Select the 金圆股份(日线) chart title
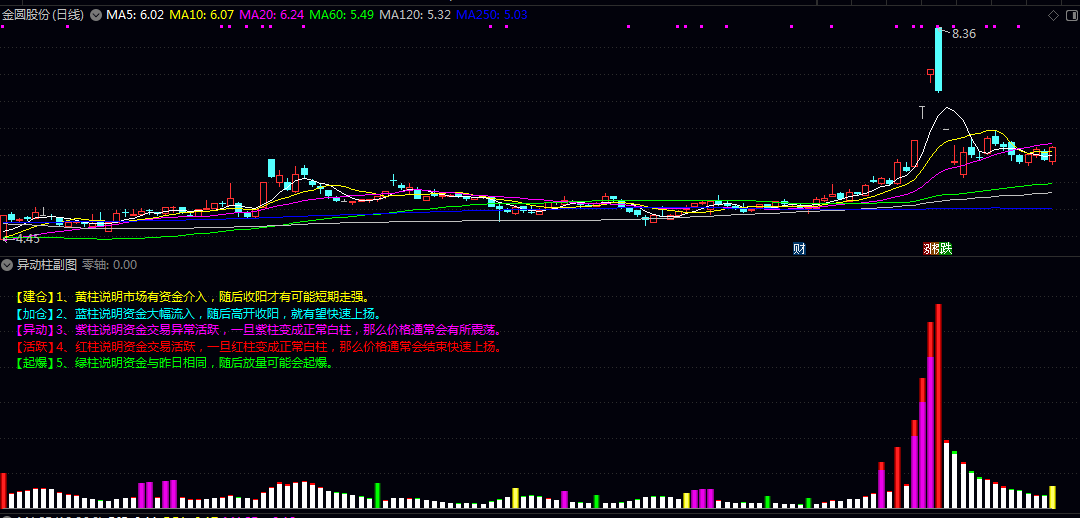The image size is (1080, 518). [x=43, y=14]
